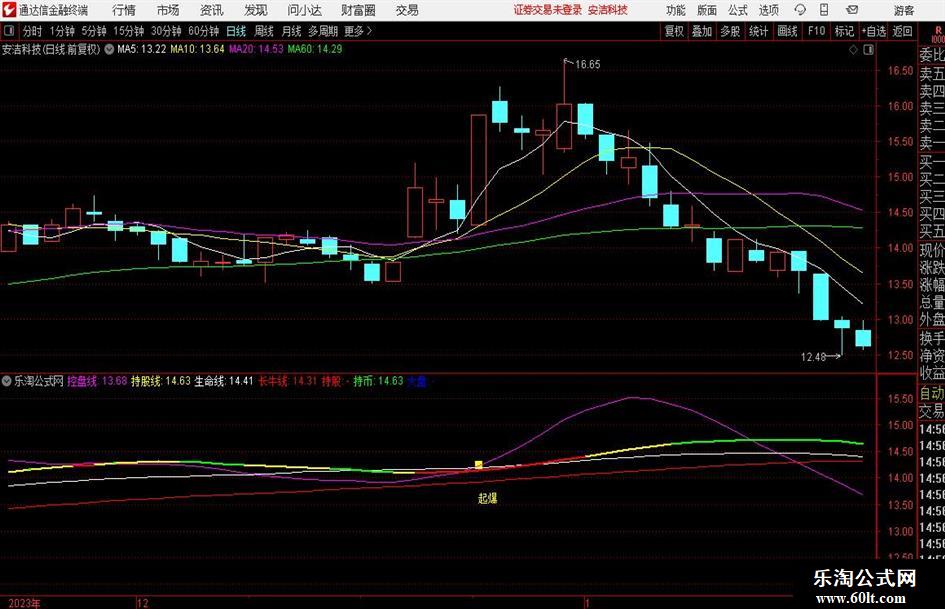Image resolution: width=945 pixels, height=609 pixels.
Task: Click the 通达信 red logo icon
Action: click(9, 10)
